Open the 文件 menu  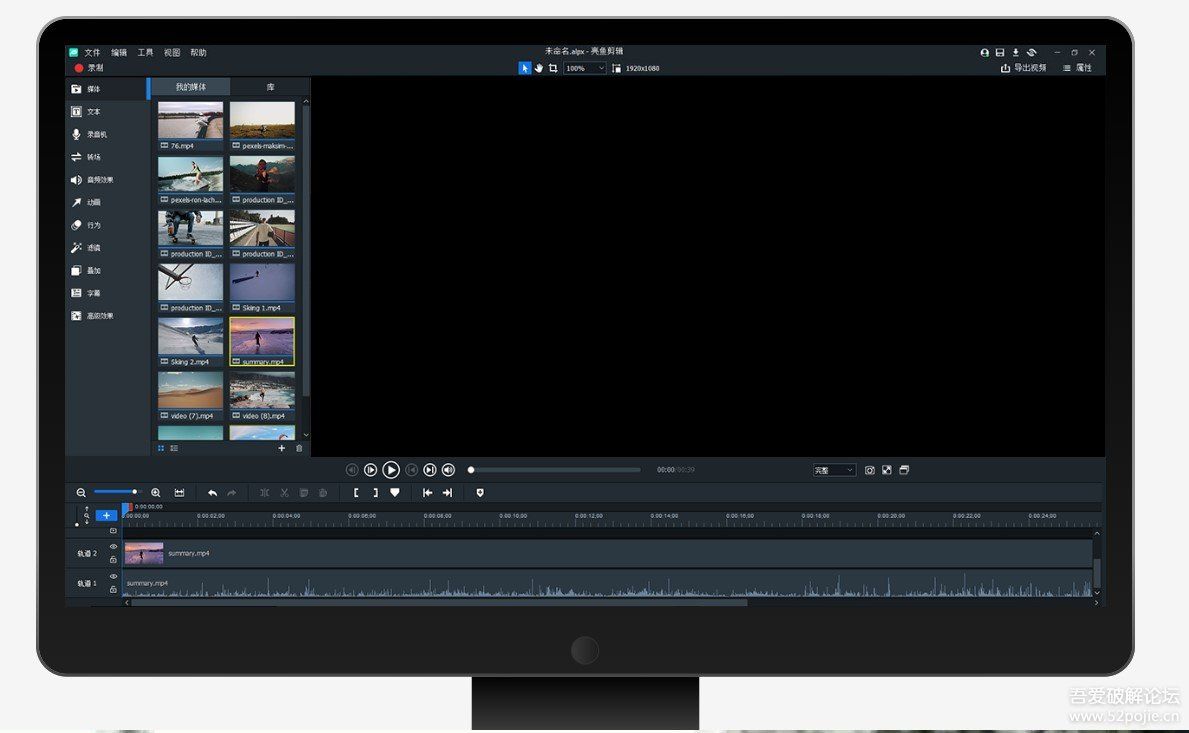pos(92,52)
